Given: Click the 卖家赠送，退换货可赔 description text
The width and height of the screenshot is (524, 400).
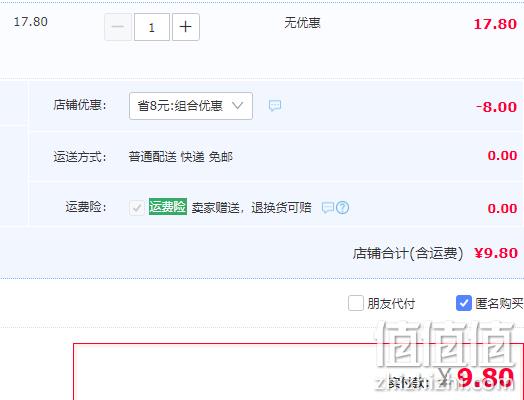Looking at the screenshot, I should [x=251, y=208].
